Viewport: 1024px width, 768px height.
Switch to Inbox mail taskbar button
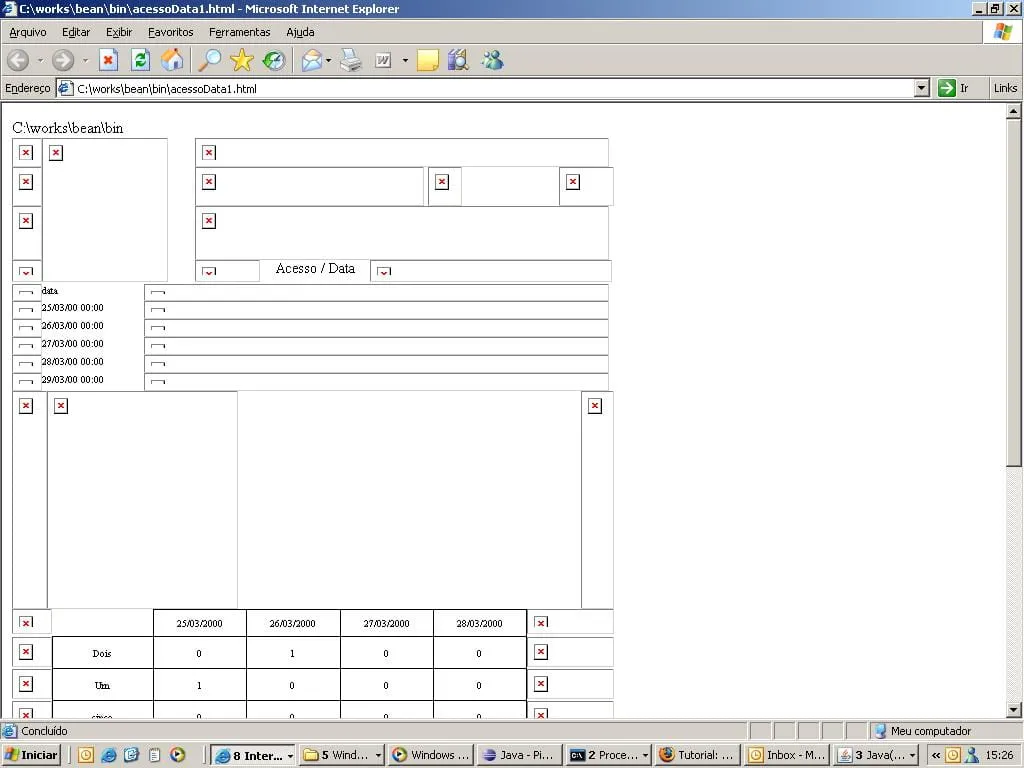pyautogui.click(x=786, y=756)
